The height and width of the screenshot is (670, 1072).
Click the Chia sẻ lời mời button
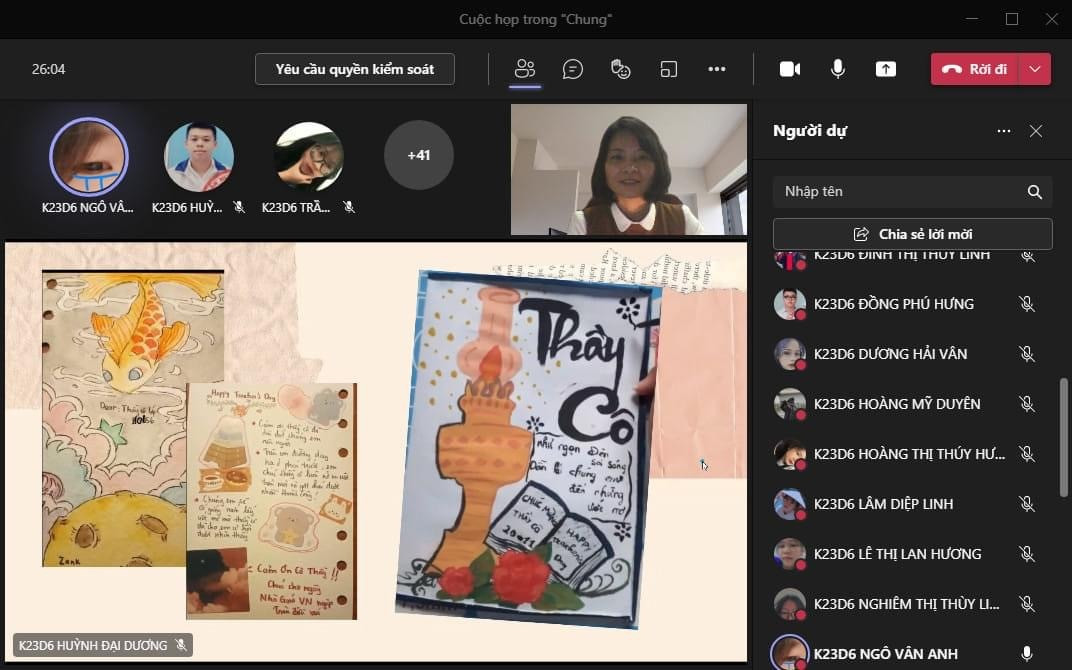(x=912, y=234)
